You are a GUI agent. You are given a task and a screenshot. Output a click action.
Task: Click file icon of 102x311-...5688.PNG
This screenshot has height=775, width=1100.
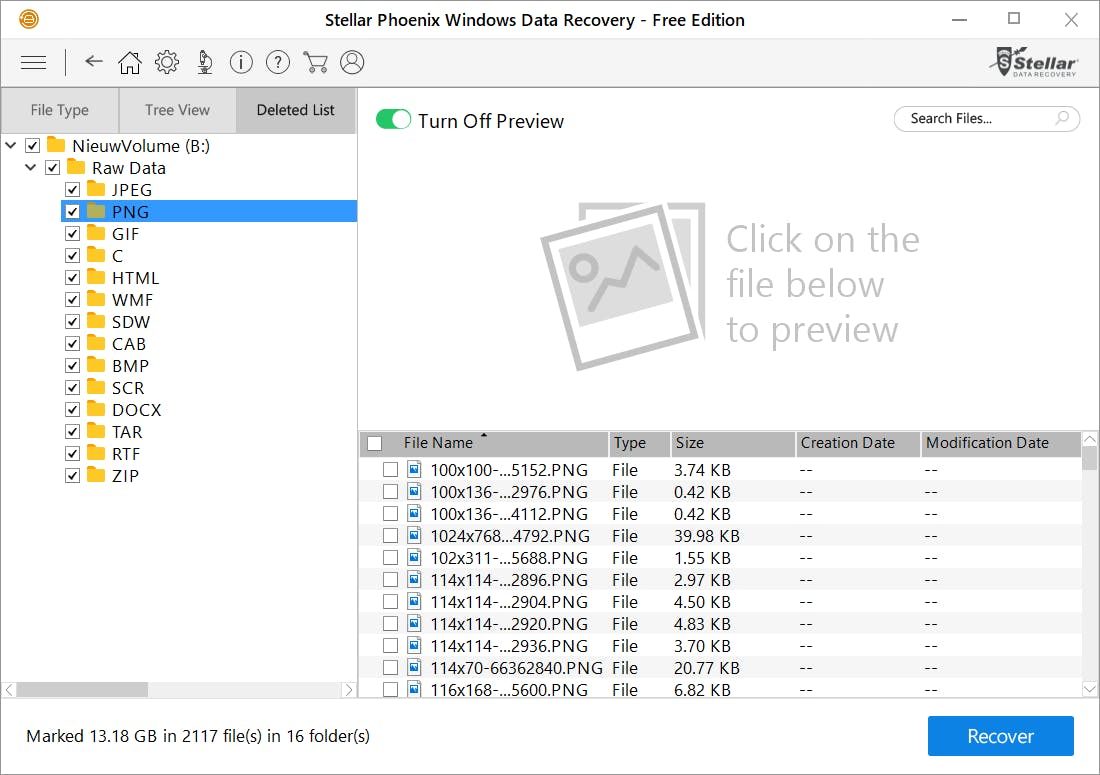click(415, 558)
